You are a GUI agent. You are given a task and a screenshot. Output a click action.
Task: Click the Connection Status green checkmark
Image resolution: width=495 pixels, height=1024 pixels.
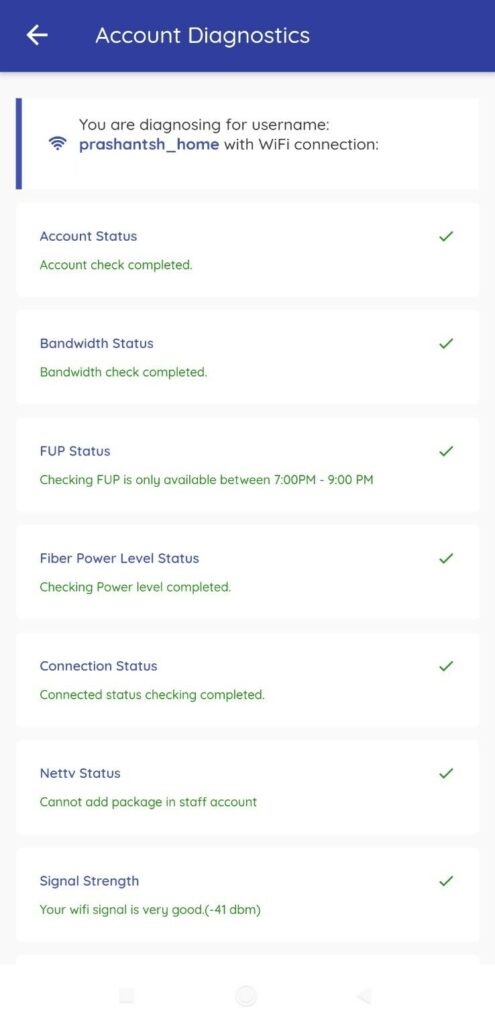[446, 666]
